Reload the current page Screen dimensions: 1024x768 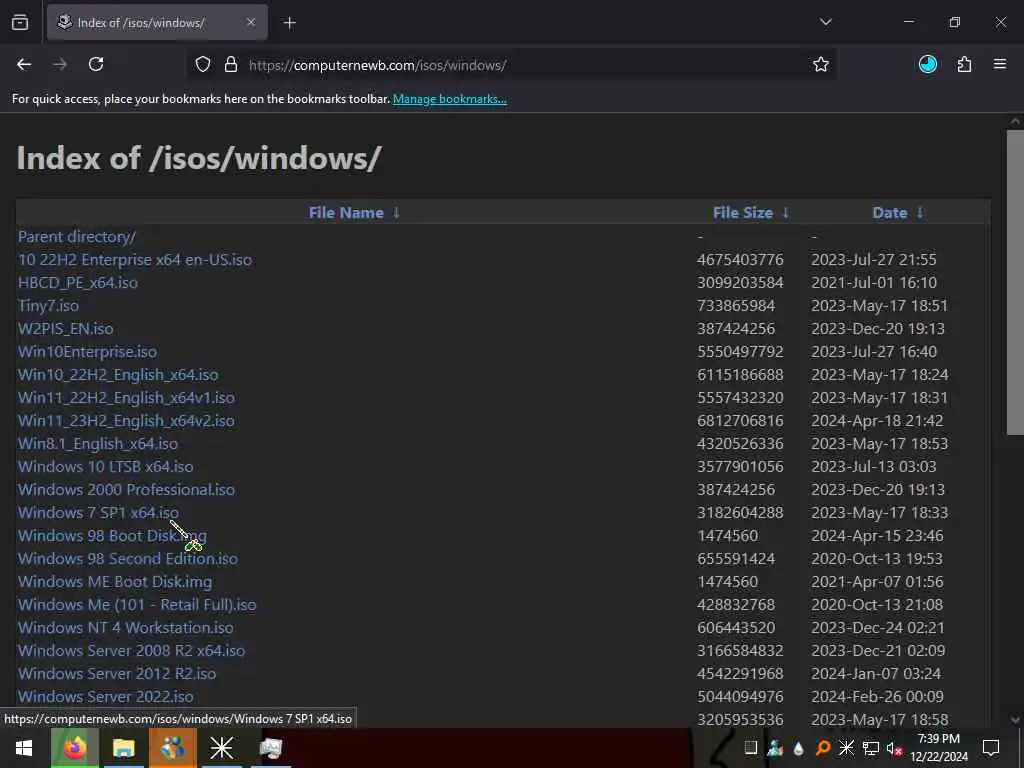(x=96, y=64)
